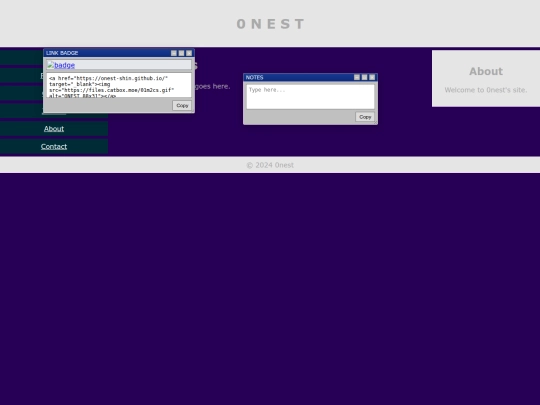Open the Contact link in the sidebar

tap(54, 147)
